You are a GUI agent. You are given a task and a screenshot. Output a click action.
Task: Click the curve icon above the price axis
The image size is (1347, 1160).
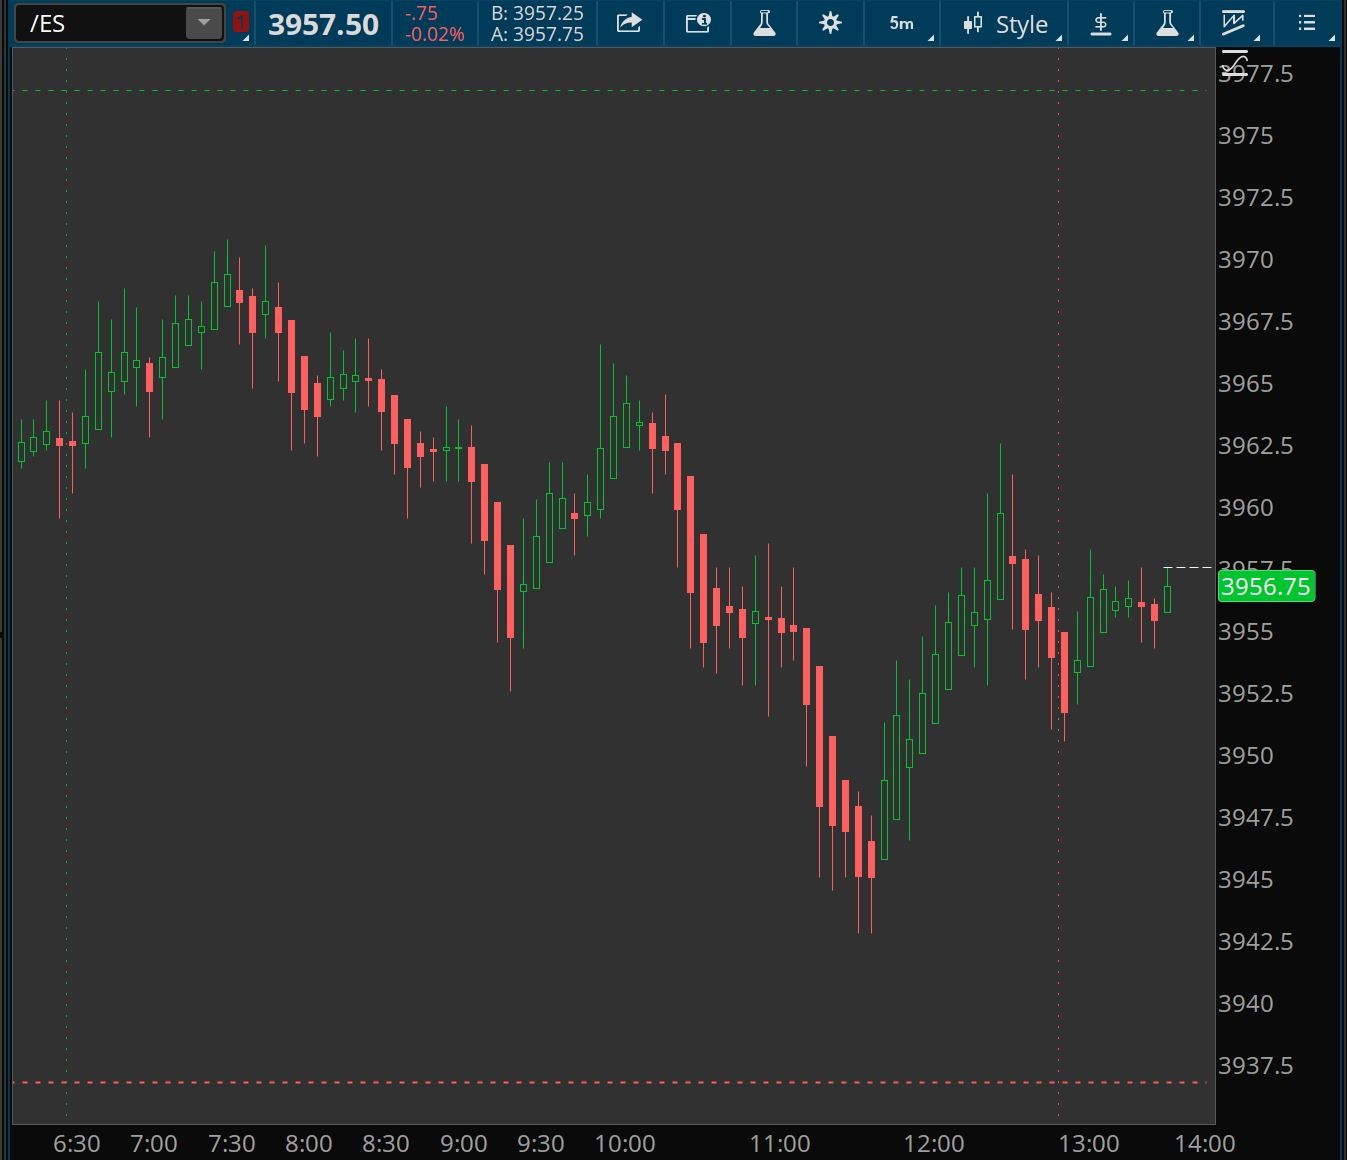pyautogui.click(x=1235, y=64)
